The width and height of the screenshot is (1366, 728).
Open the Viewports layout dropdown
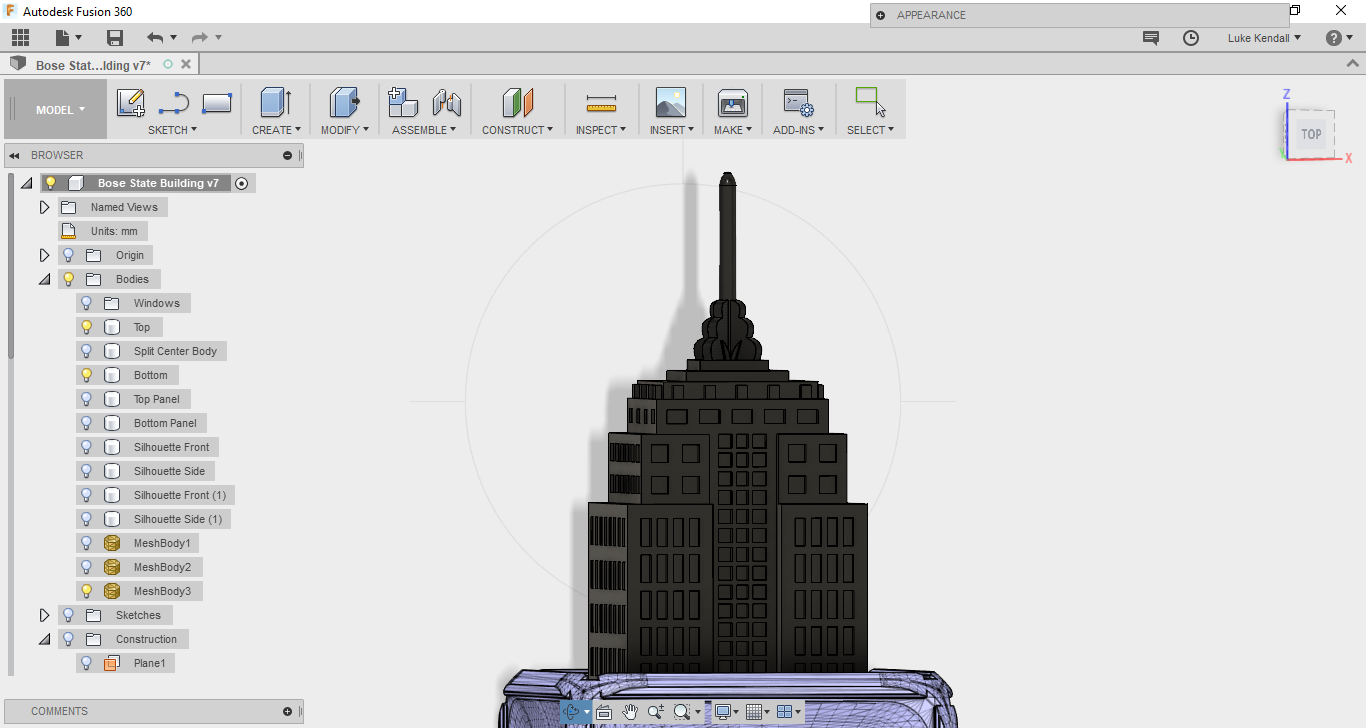(x=788, y=712)
